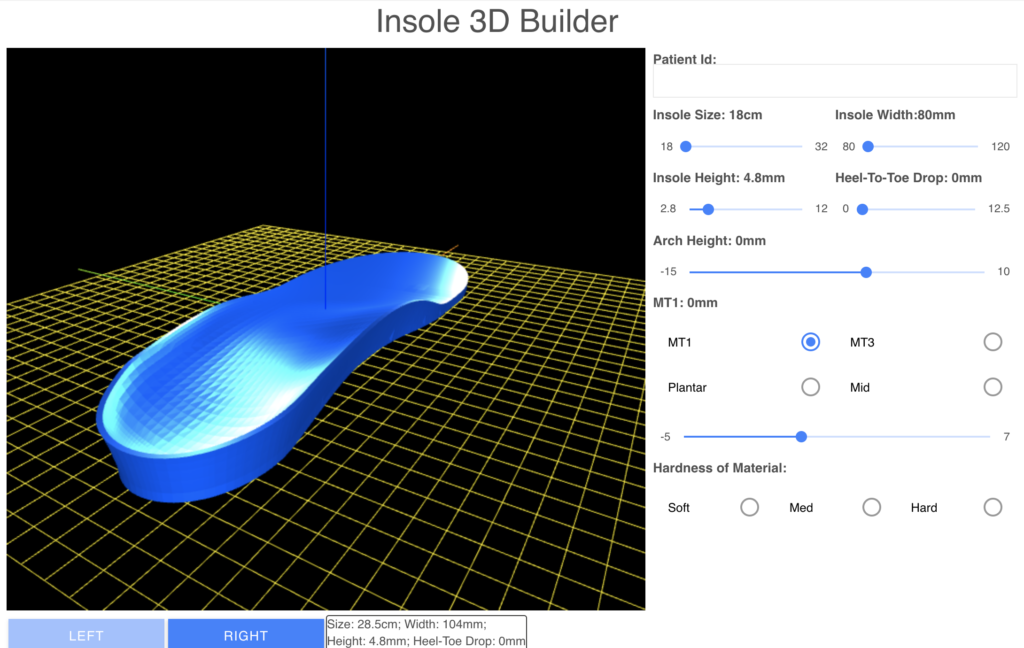Click the Insole Height slider handle
The width and height of the screenshot is (1024, 648).
(708, 209)
